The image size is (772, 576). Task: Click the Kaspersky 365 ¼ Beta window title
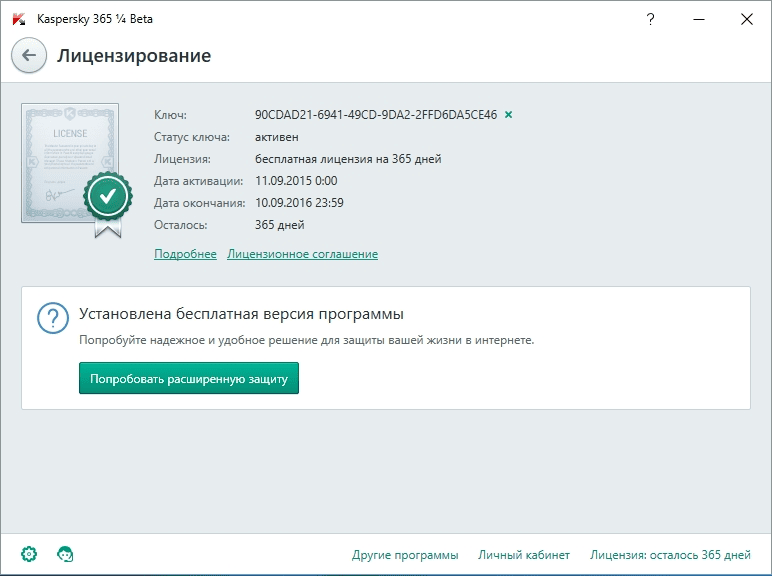pos(95,19)
